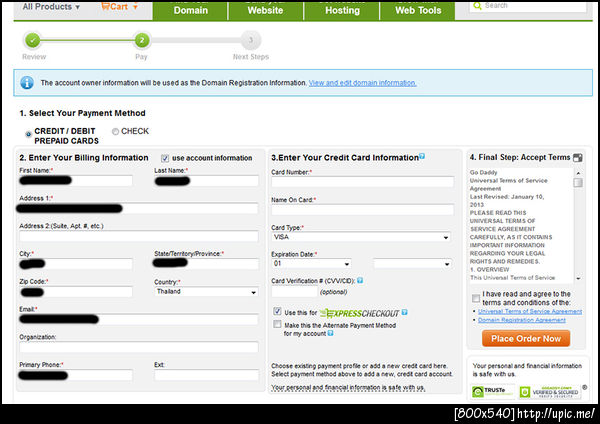Viewport: 600px width, 424px height.
Task: Click help icon next to Enter Your Credit Card Information
Action: click(x=422, y=156)
